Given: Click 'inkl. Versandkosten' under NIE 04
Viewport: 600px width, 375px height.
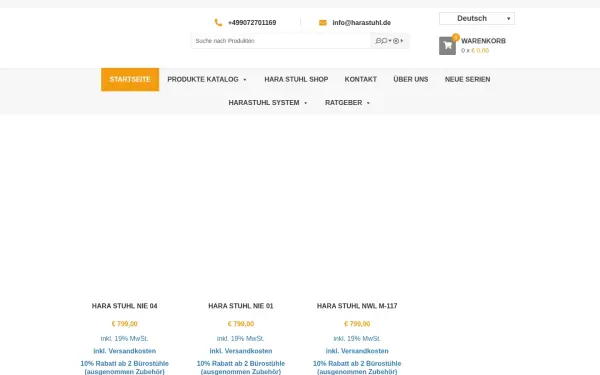Looking at the screenshot, I should [124, 351].
